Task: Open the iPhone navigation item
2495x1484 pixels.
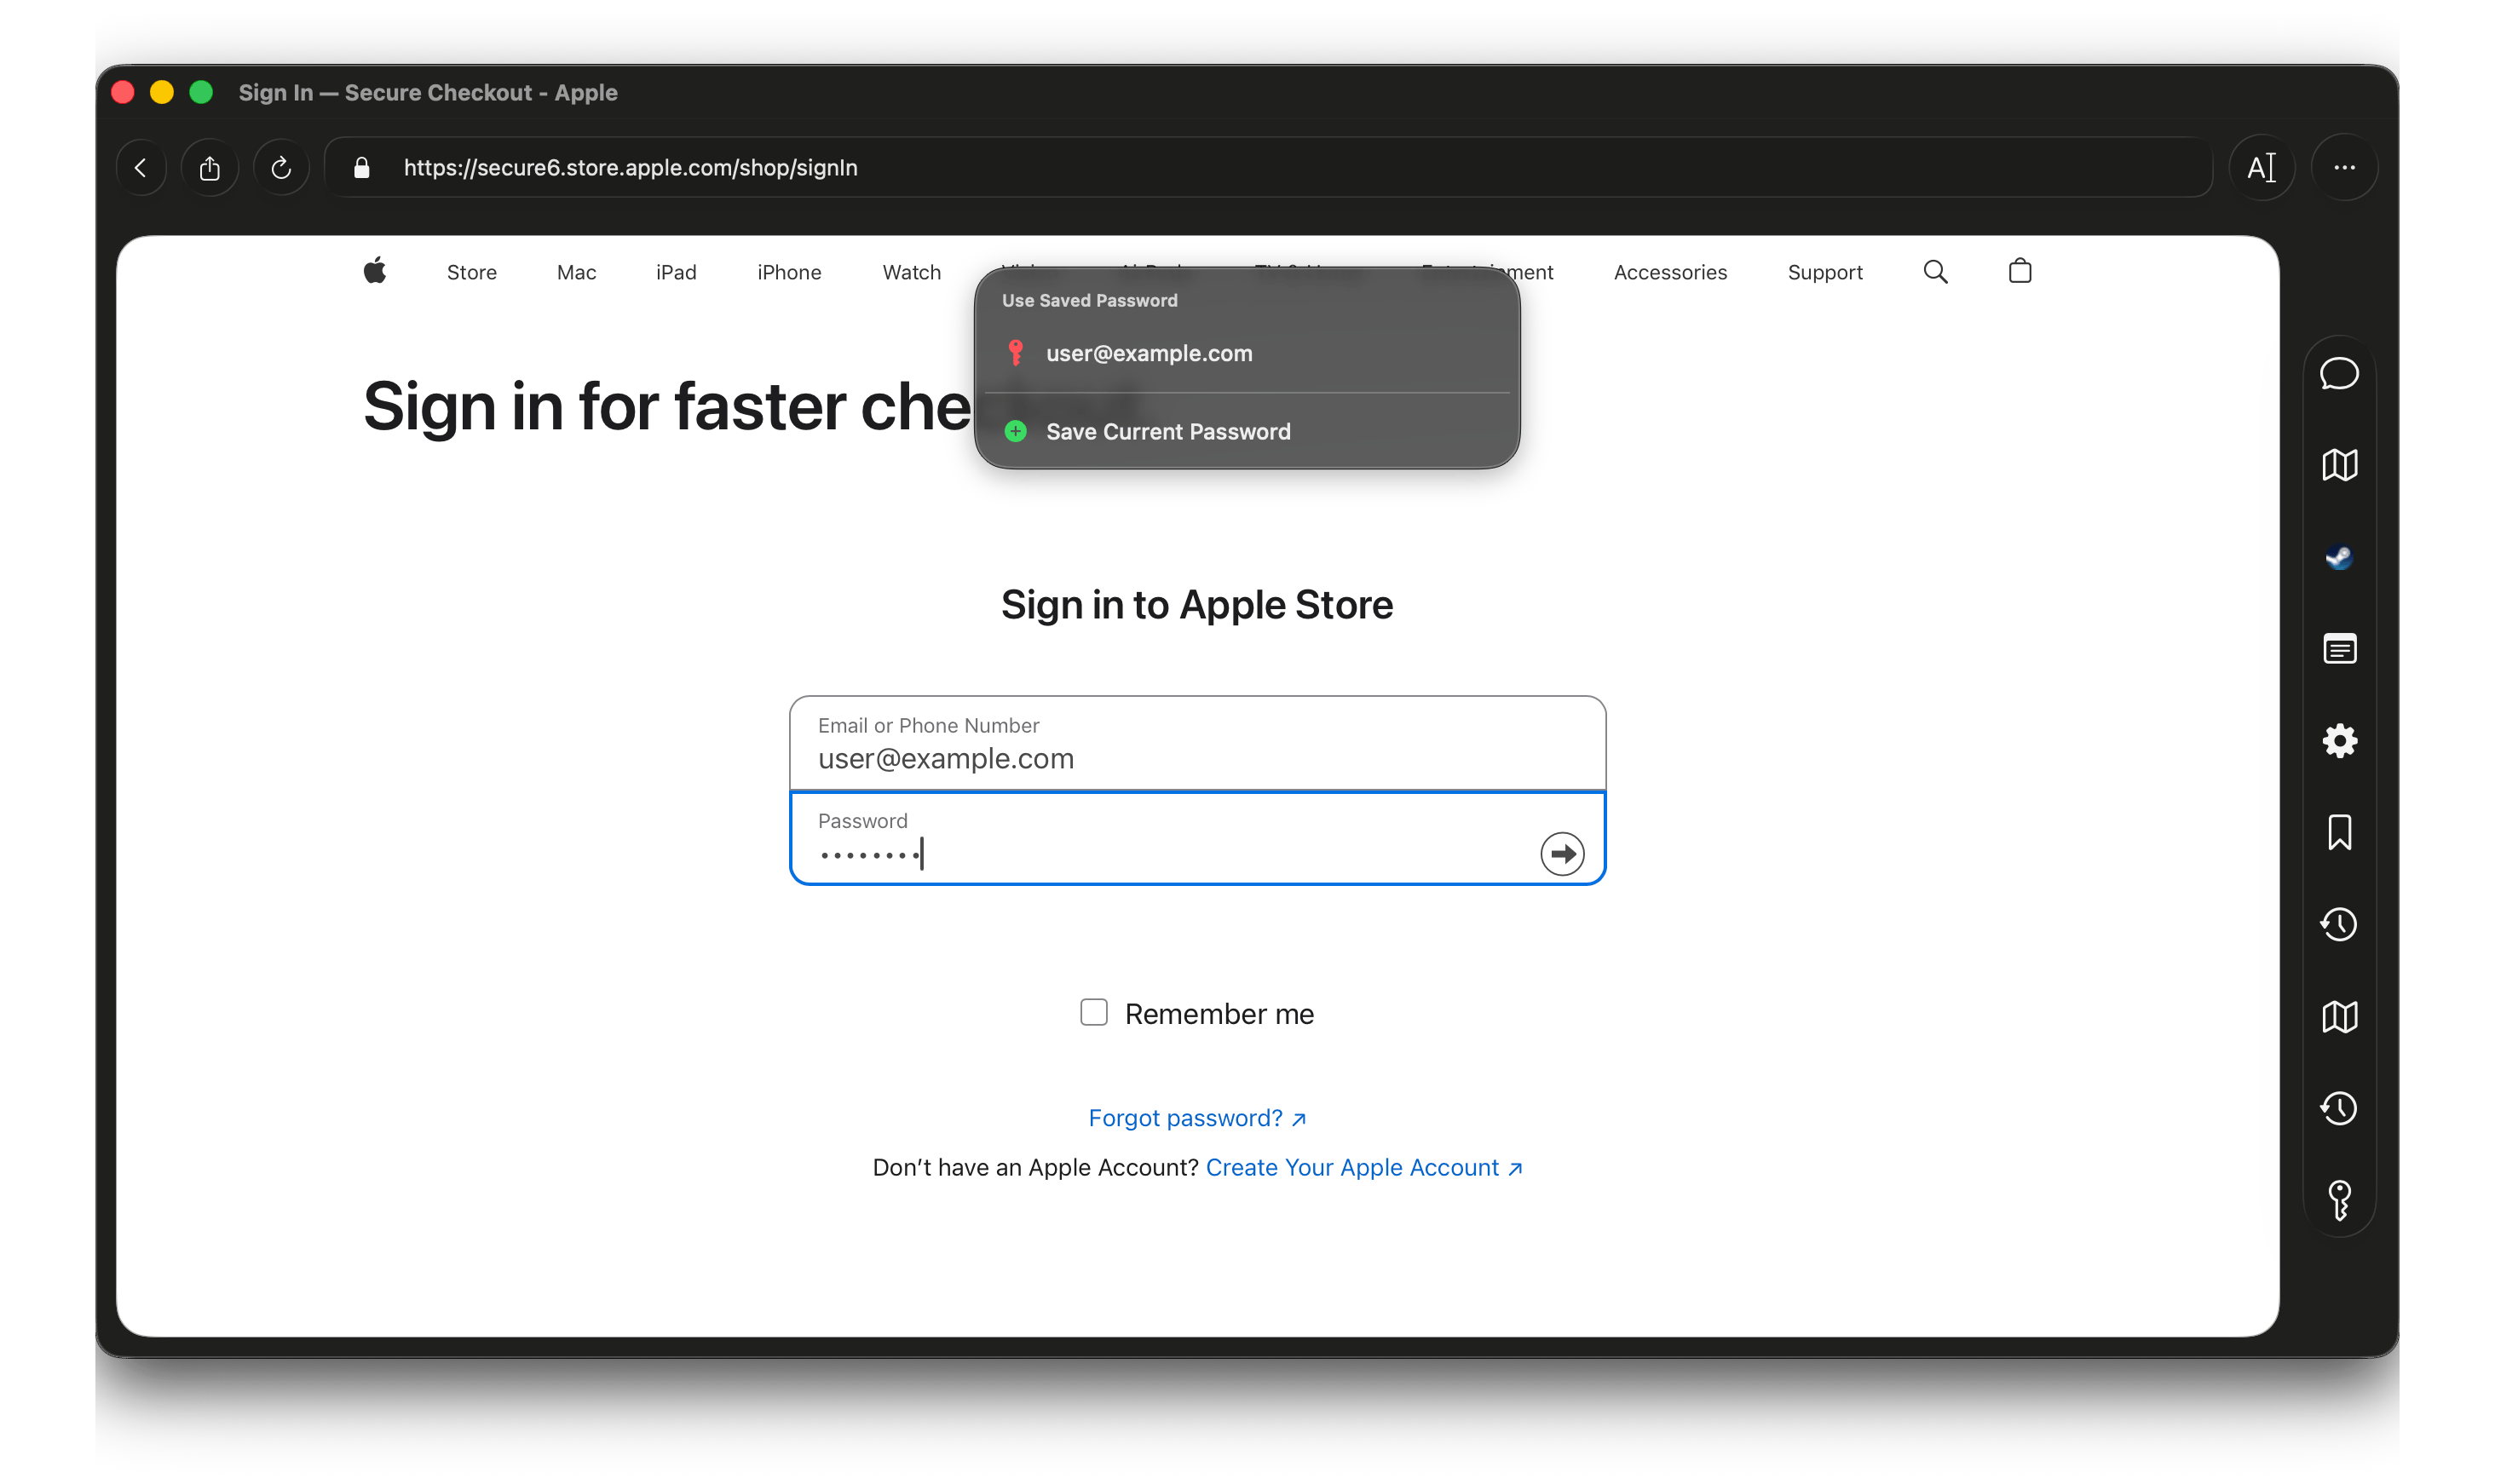Action: (x=789, y=272)
